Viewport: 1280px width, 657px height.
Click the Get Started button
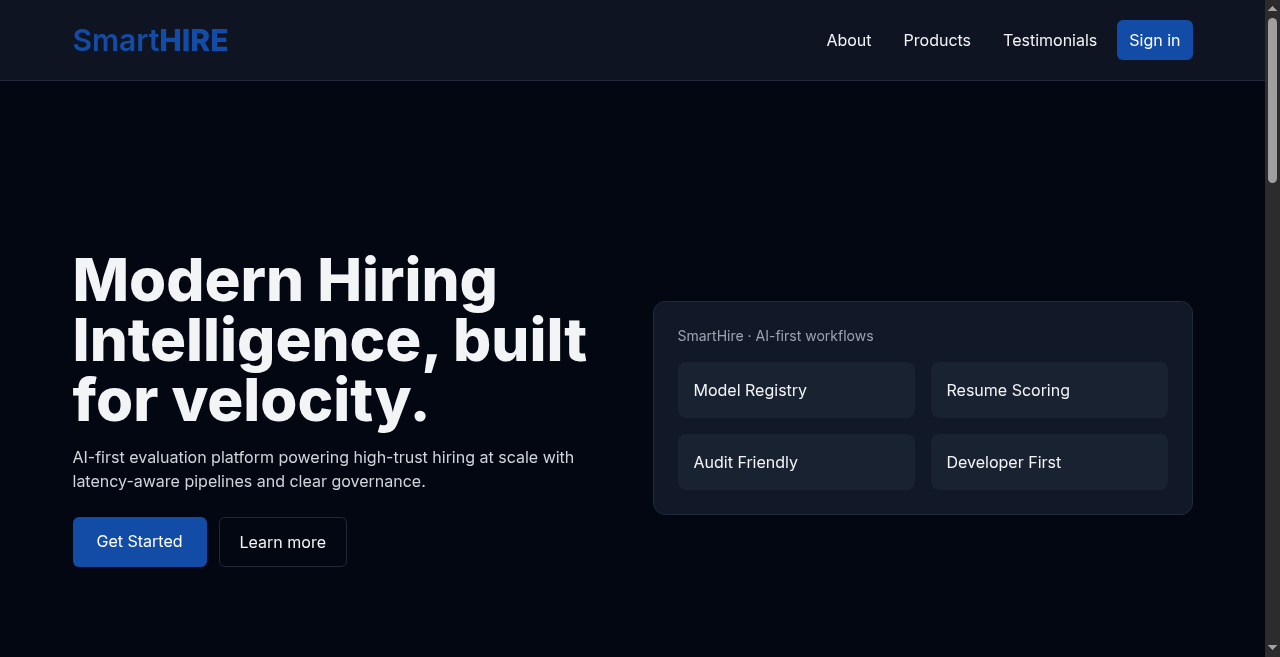point(140,542)
